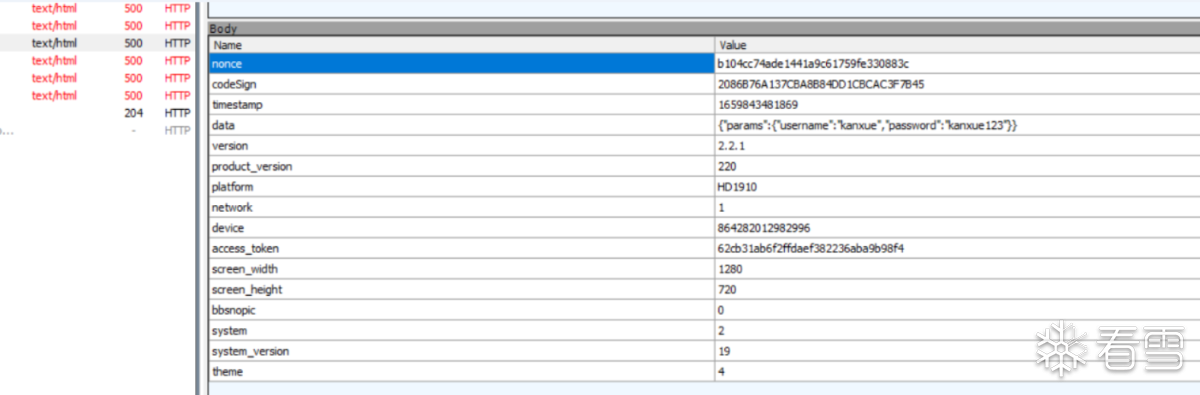Click the version value 2.2.1
Screen dimensions: 1200x395
731,145
